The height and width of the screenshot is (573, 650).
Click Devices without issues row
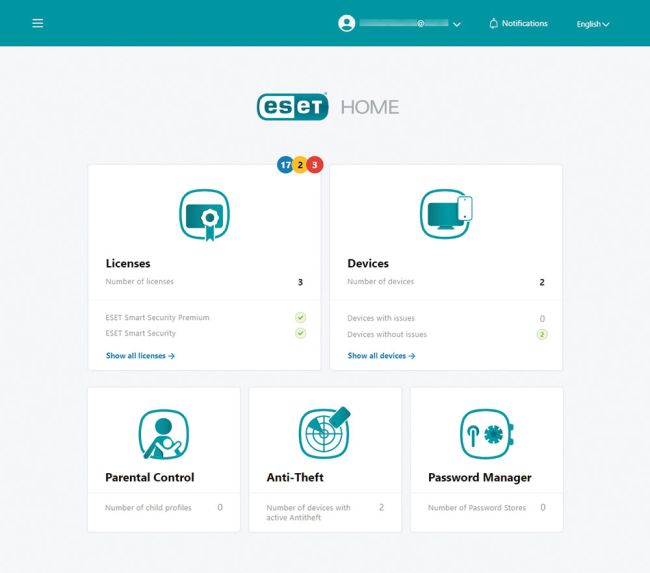447,335
